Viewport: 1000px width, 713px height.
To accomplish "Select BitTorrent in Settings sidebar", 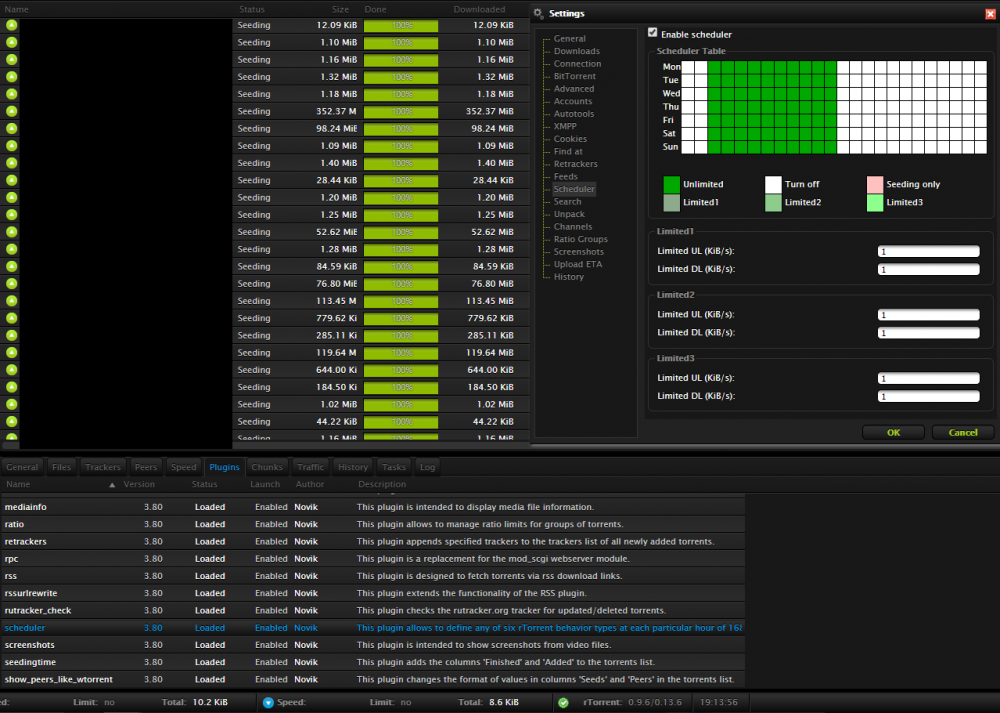I will 575,76.
